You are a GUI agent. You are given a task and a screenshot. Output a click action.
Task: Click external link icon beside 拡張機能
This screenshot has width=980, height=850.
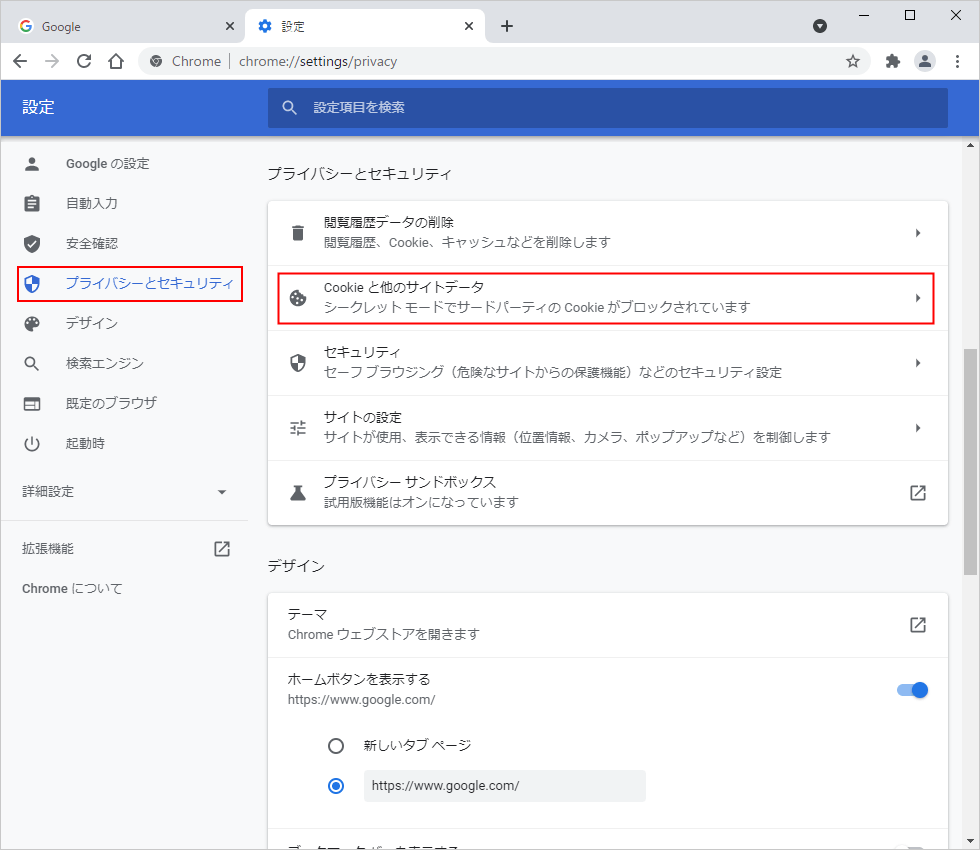(222, 549)
